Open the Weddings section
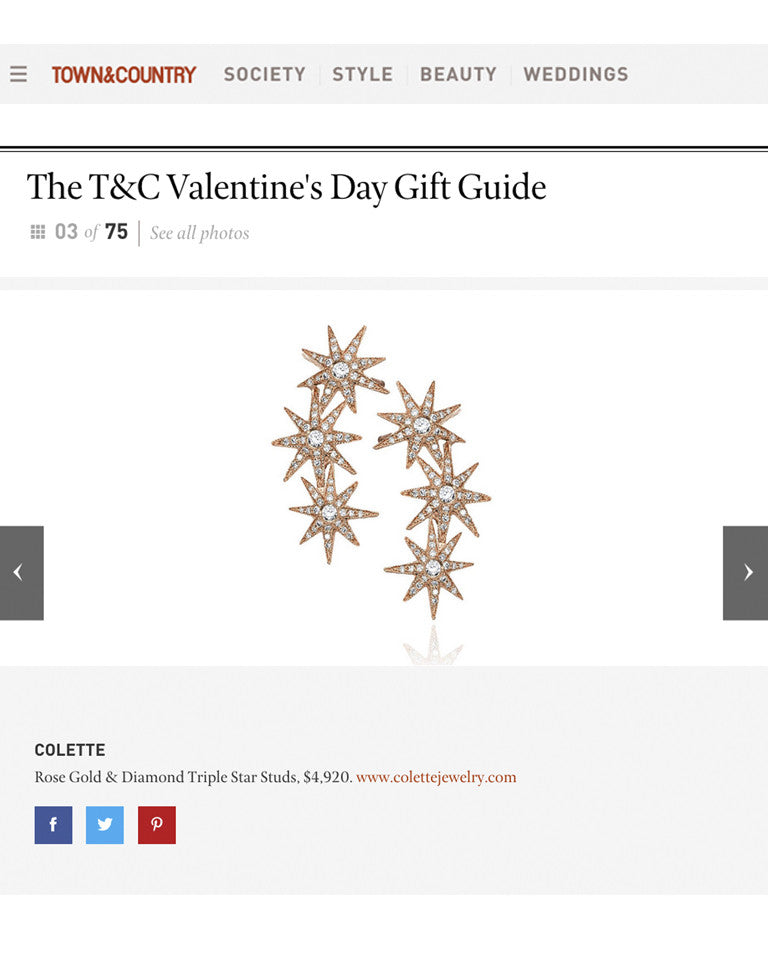The image size is (768, 966). [576, 75]
